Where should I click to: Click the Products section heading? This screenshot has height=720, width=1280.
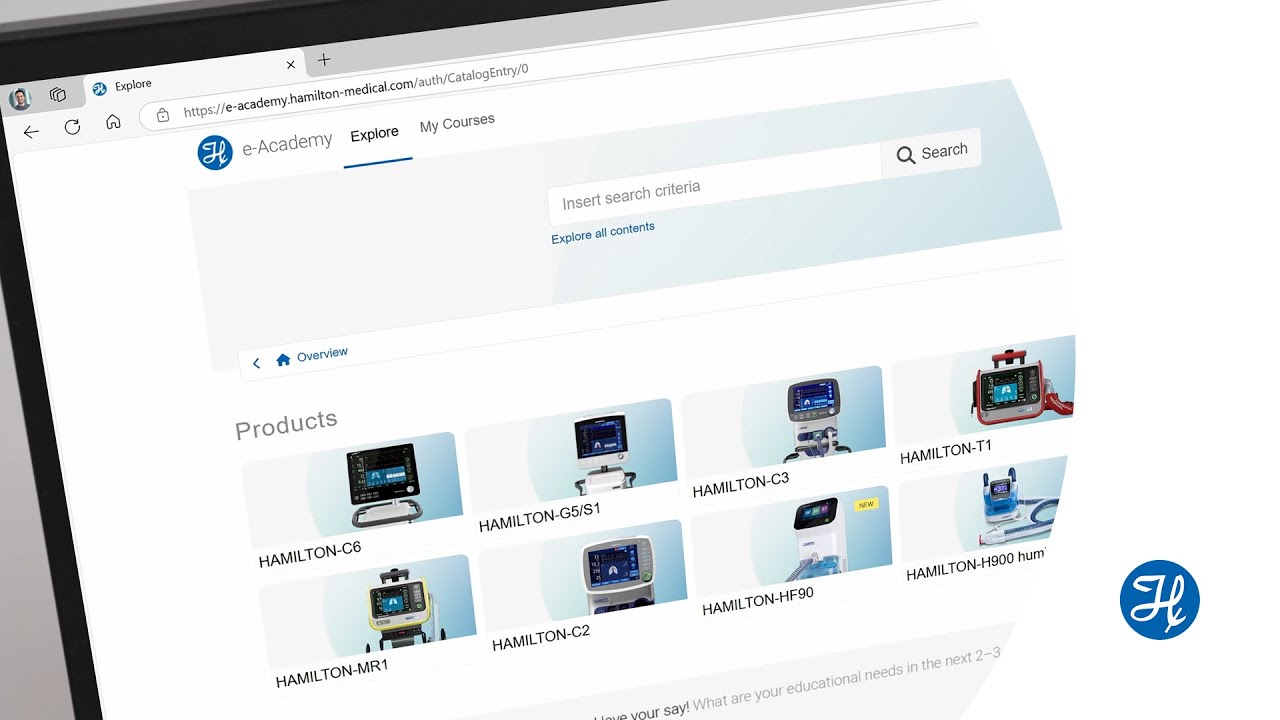click(x=286, y=424)
